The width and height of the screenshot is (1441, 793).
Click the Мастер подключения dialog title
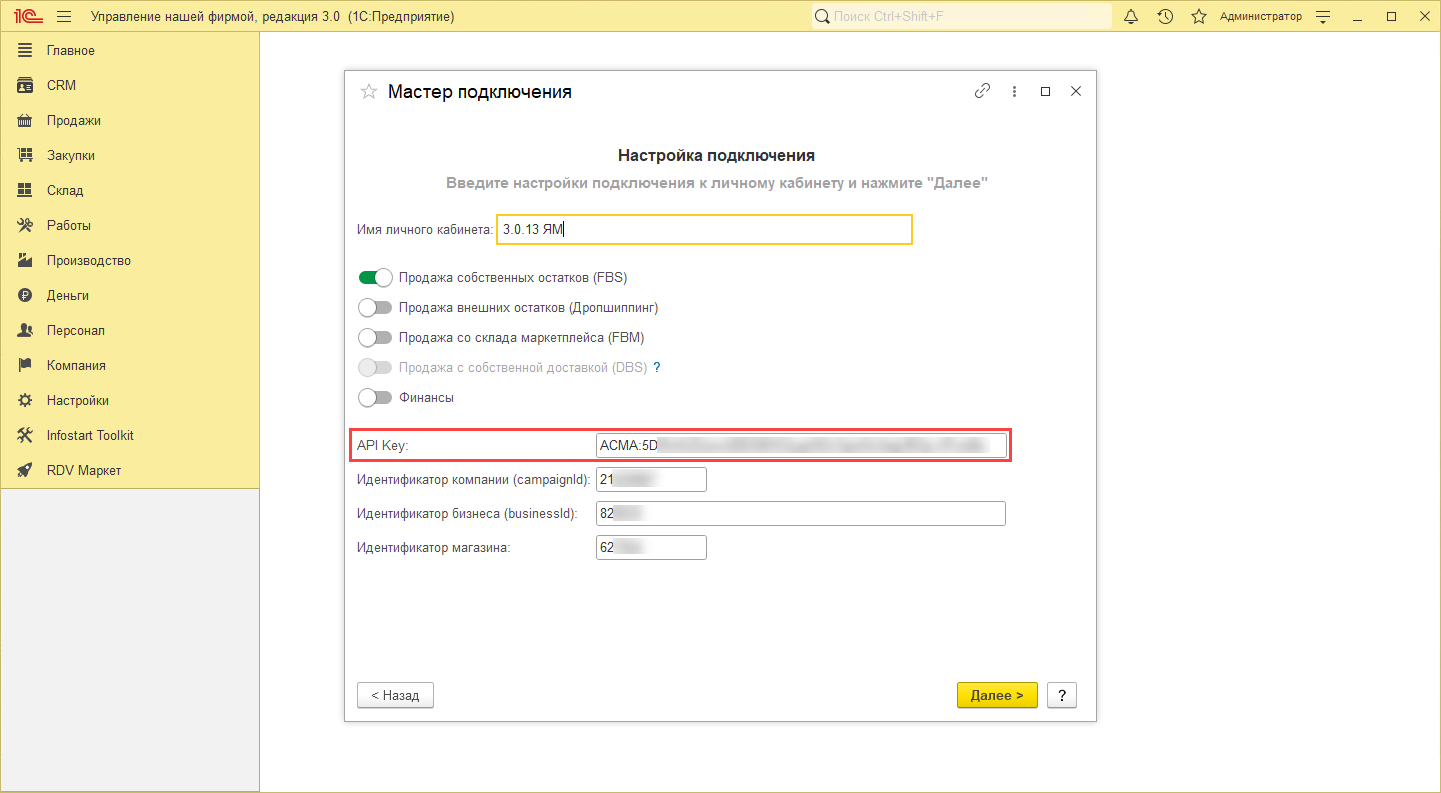click(480, 92)
